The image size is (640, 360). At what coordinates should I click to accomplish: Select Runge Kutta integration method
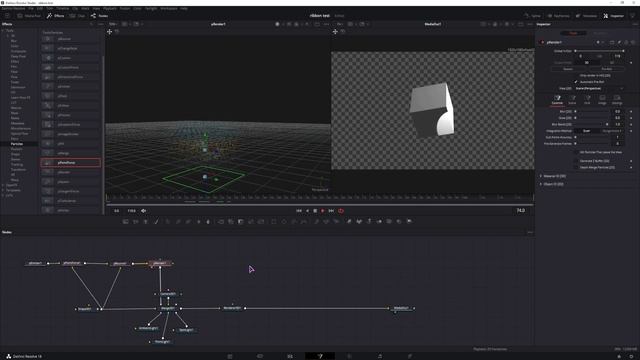pyautogui.click(x=611, y=131)
